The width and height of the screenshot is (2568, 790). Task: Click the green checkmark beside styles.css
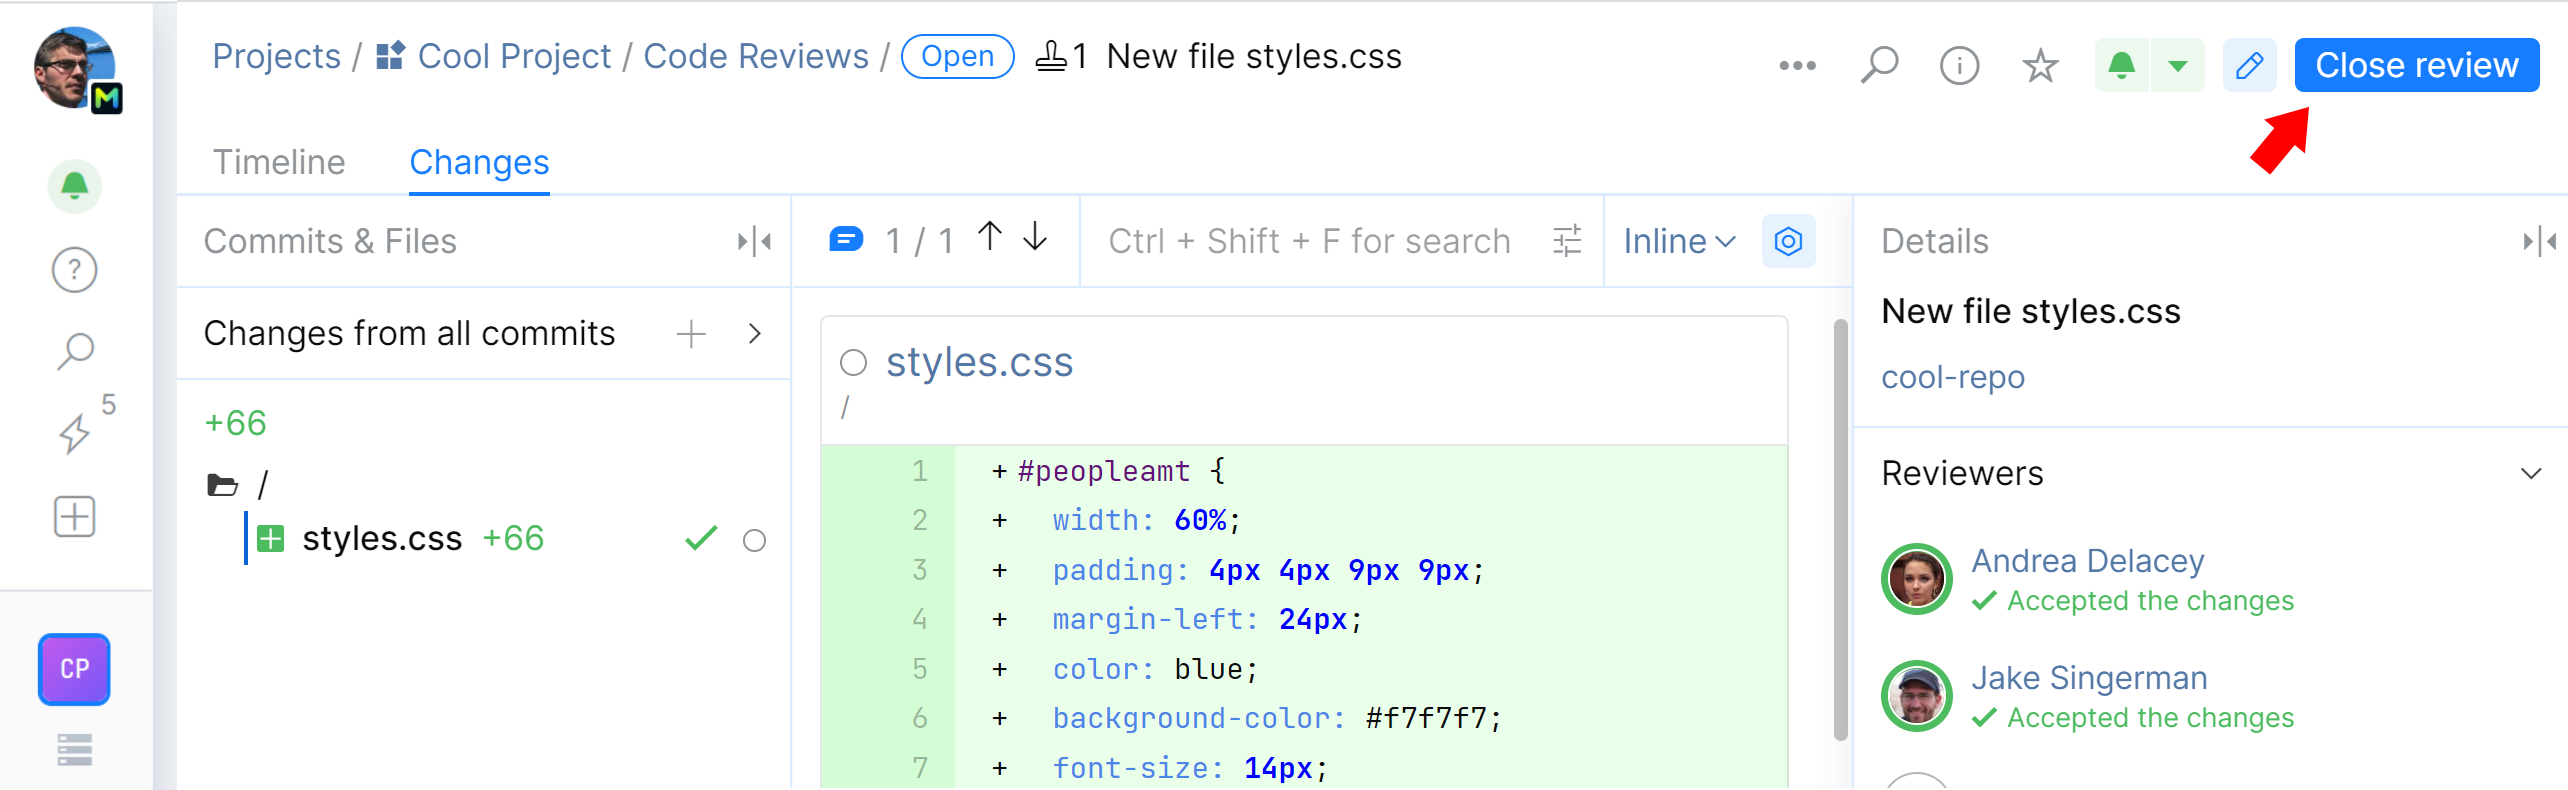[x=701, y=538]
